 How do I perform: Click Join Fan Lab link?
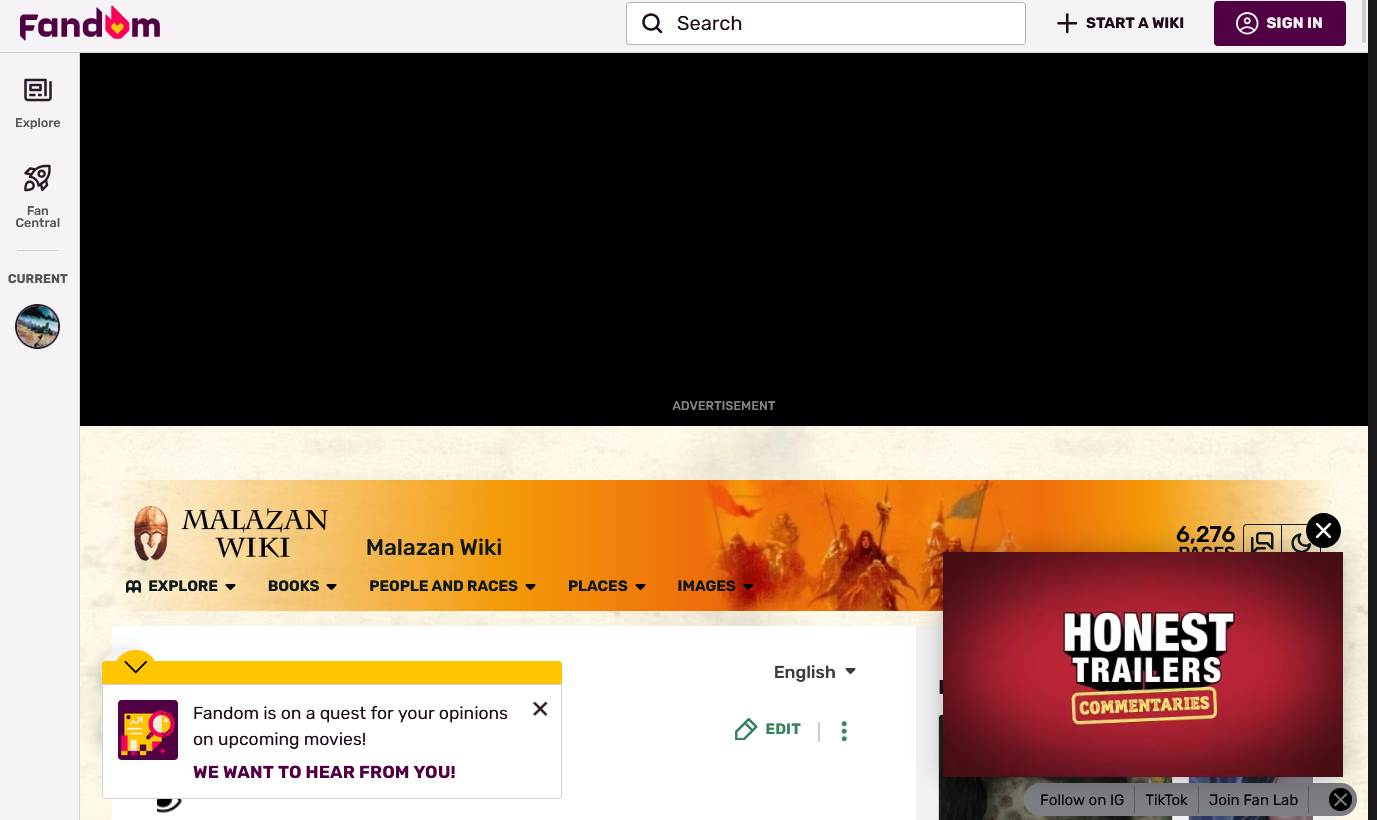tap(1253, 800)
